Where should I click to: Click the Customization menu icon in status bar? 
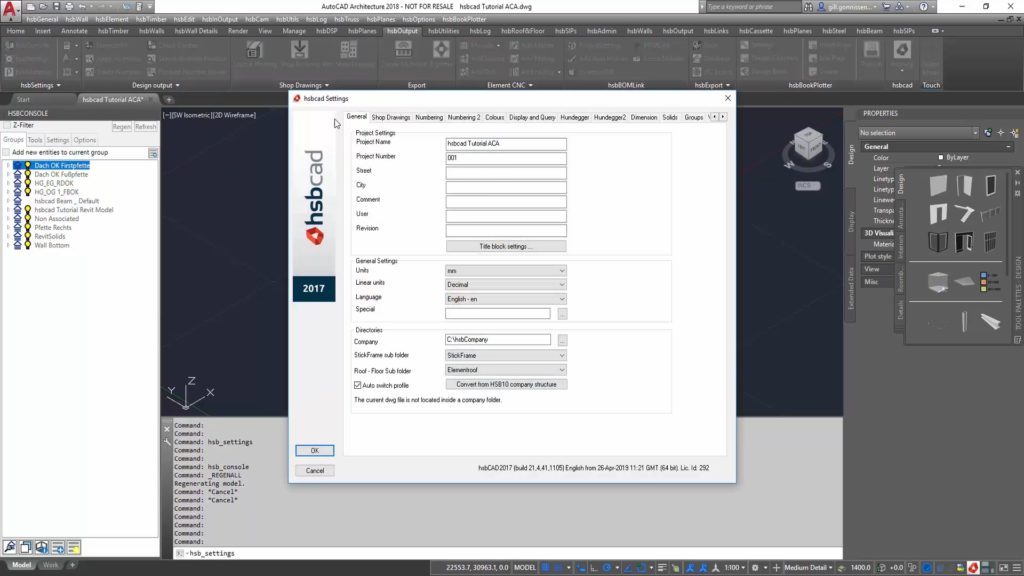click(x=1016, y=568)
